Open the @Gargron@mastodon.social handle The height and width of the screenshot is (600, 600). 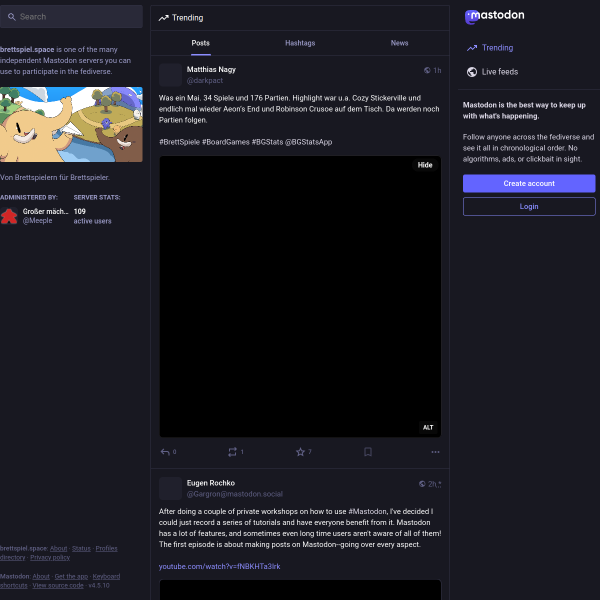[x=235, y=494]
